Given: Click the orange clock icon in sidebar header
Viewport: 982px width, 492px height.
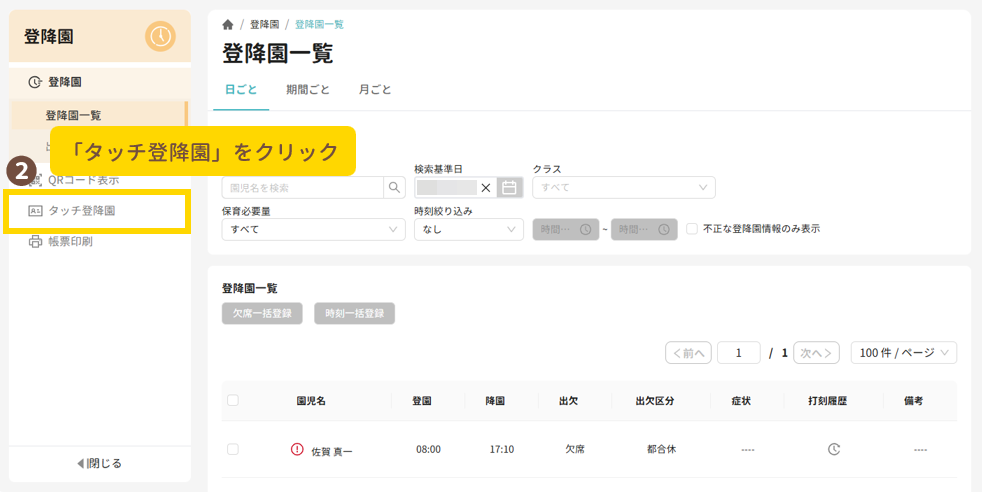Looking at the screenshot, I should (160, 36).
